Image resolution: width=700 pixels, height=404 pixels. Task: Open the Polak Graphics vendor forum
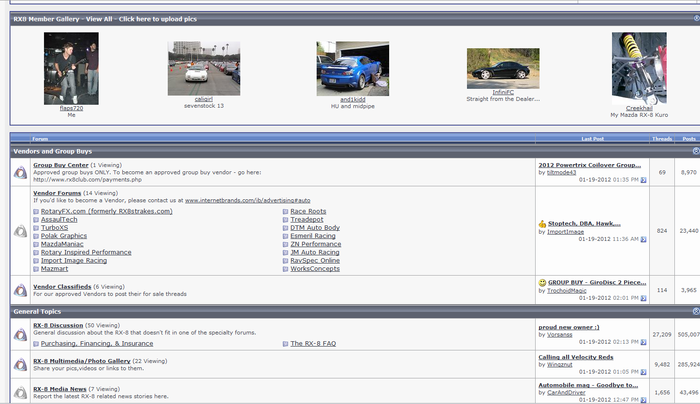pyautogui.click(x=64, y=236)
